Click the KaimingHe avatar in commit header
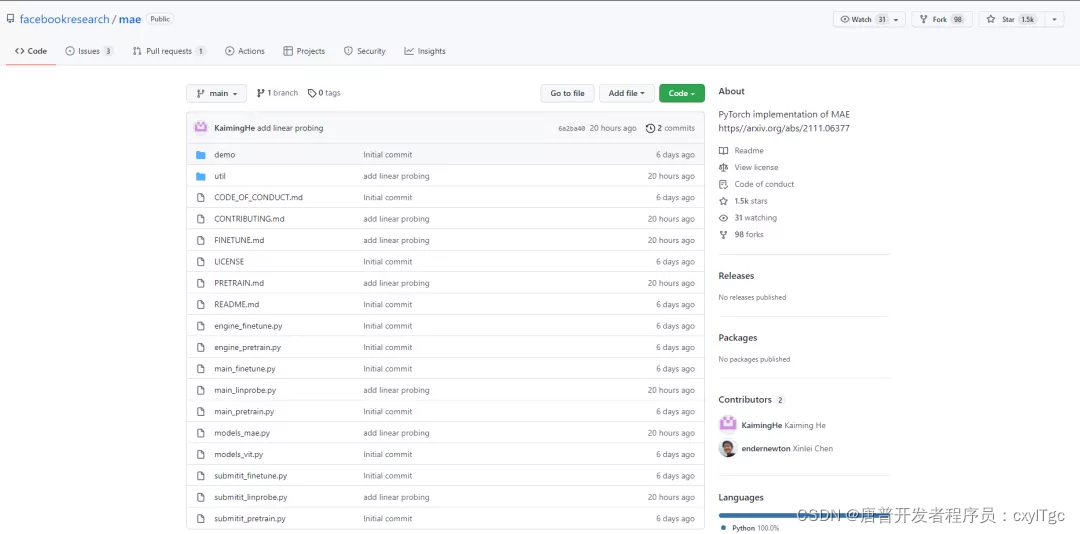The width and height of the screenshot is (1080, 534). (201, 127)
